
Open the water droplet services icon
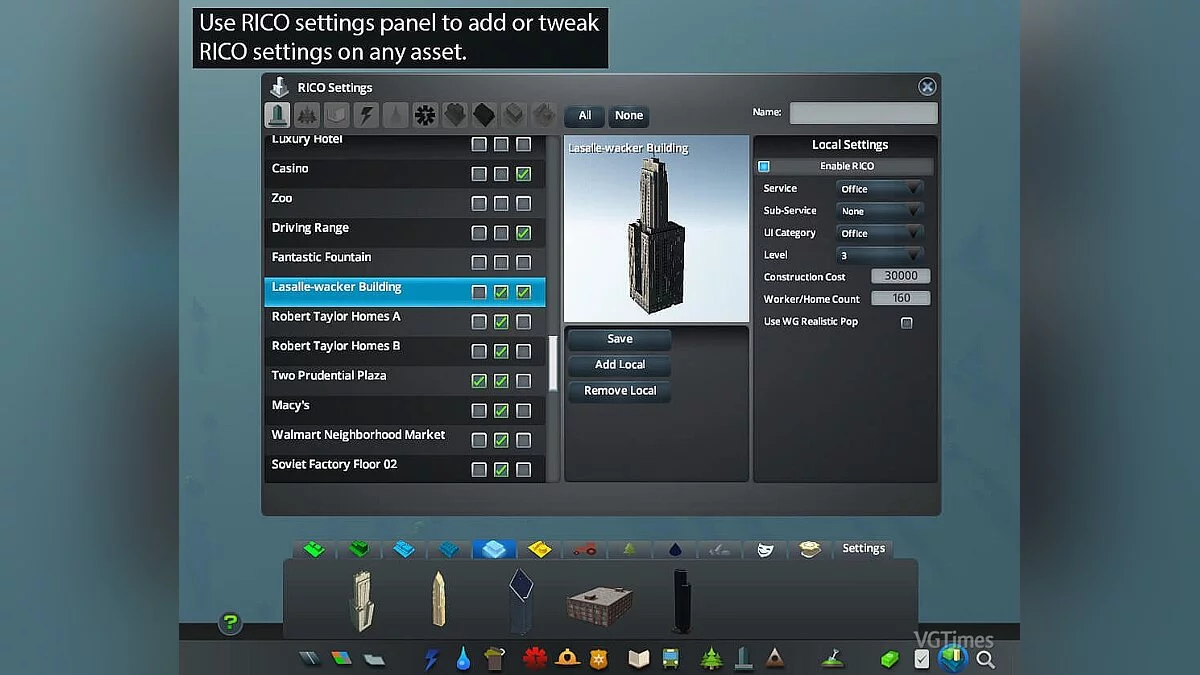tap(462, 659)
